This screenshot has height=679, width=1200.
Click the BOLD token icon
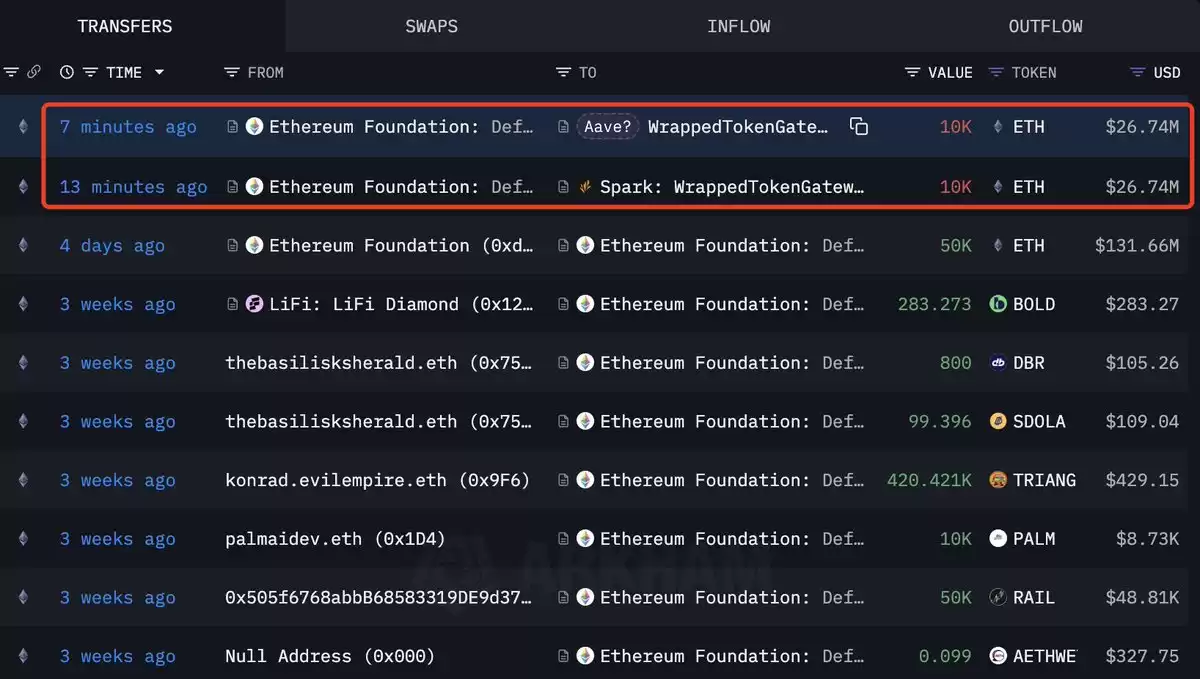click(x=997, y=304)
